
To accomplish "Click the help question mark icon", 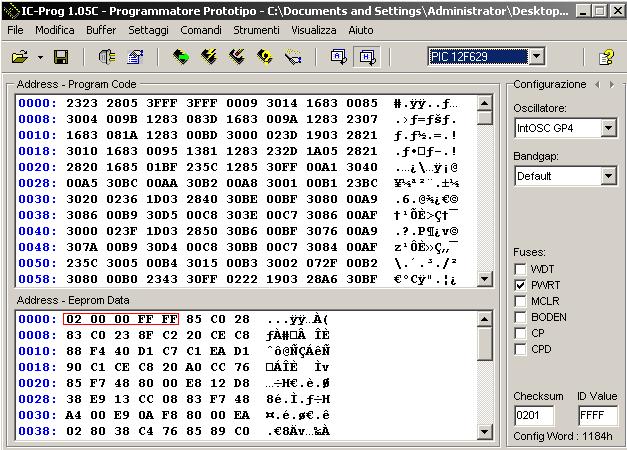I will point(606,57).
